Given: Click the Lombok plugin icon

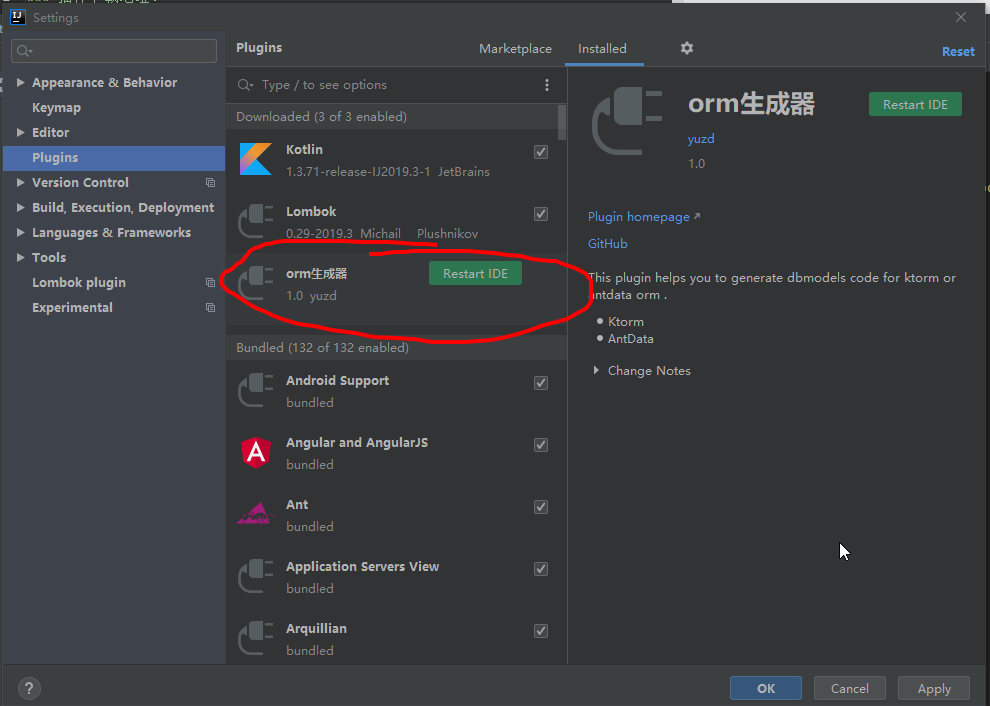Looking at the screenshot, I should point(256,221).
